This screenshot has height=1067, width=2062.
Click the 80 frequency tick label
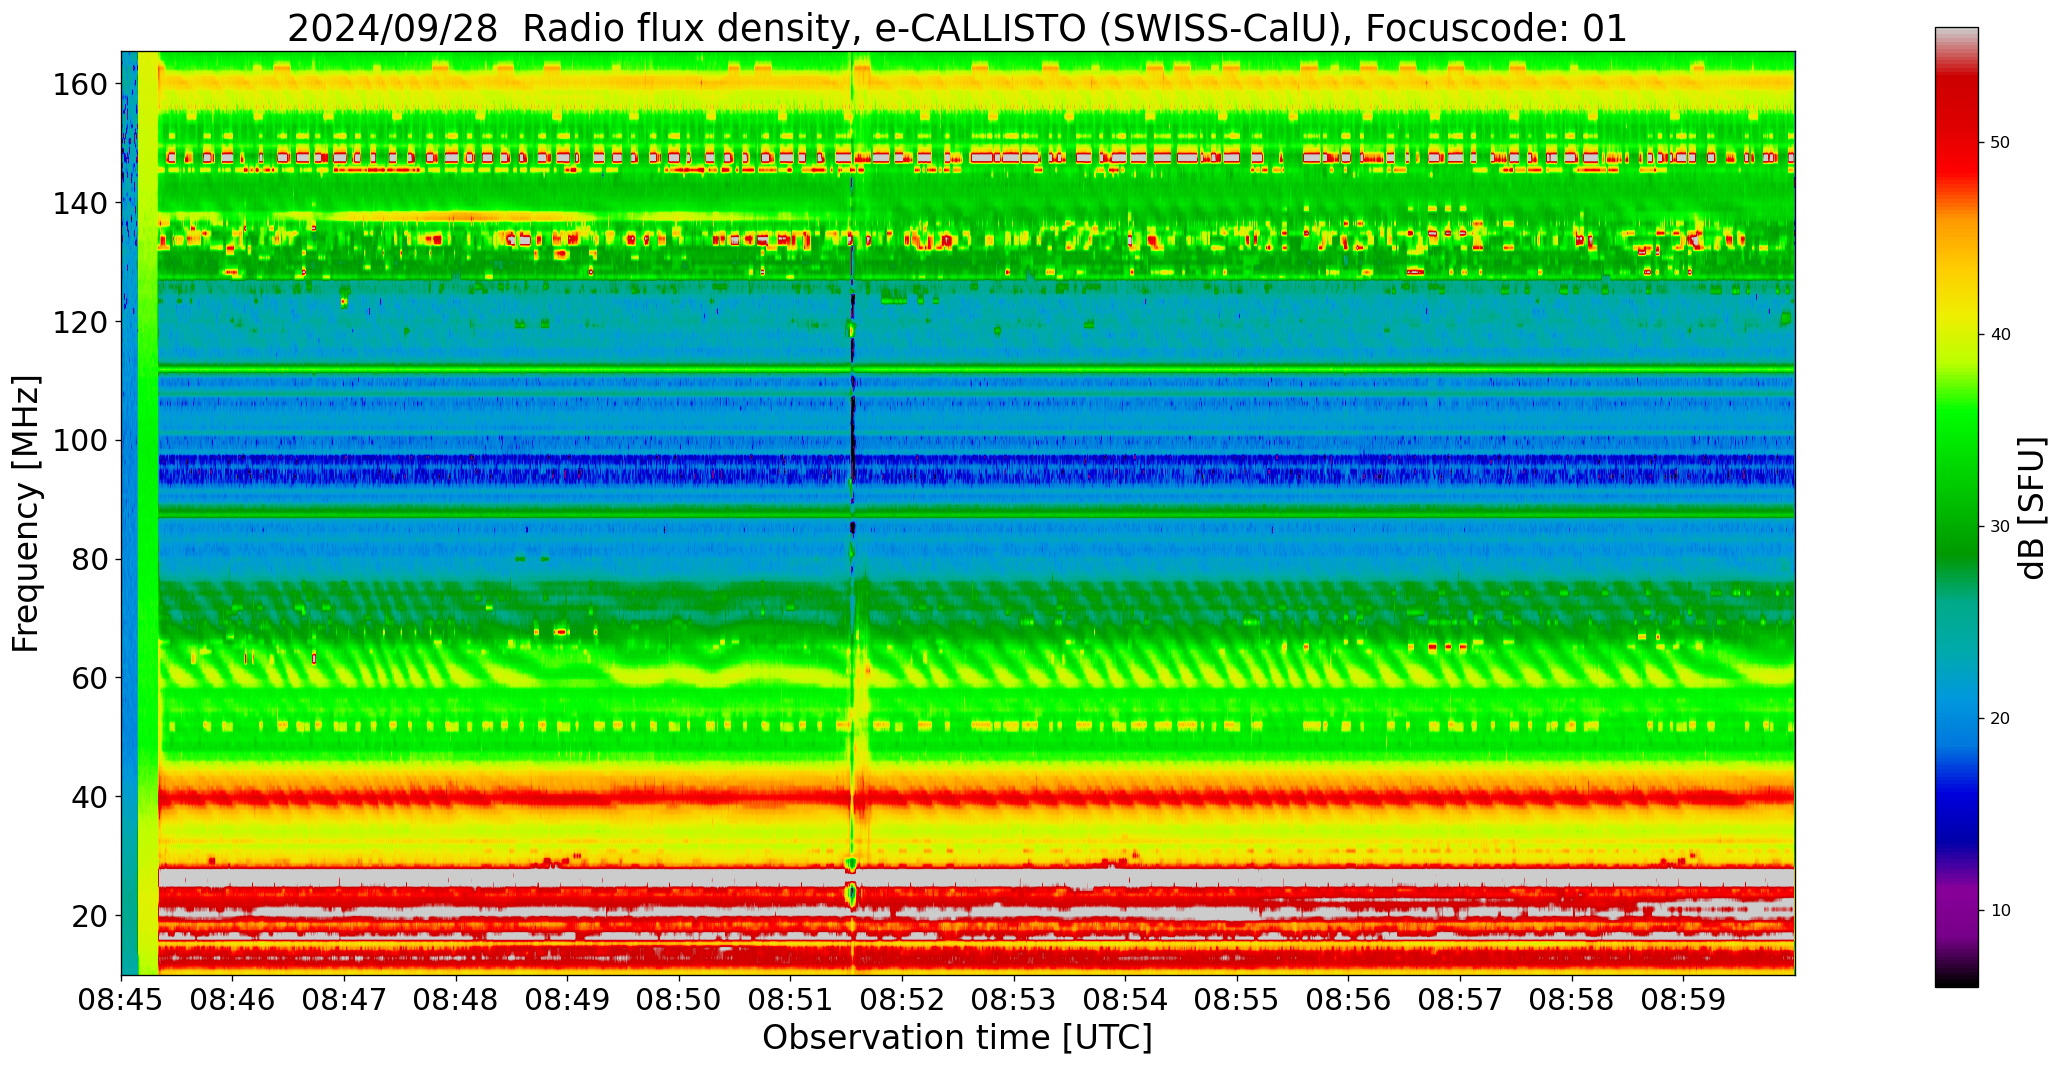(89, 559)
